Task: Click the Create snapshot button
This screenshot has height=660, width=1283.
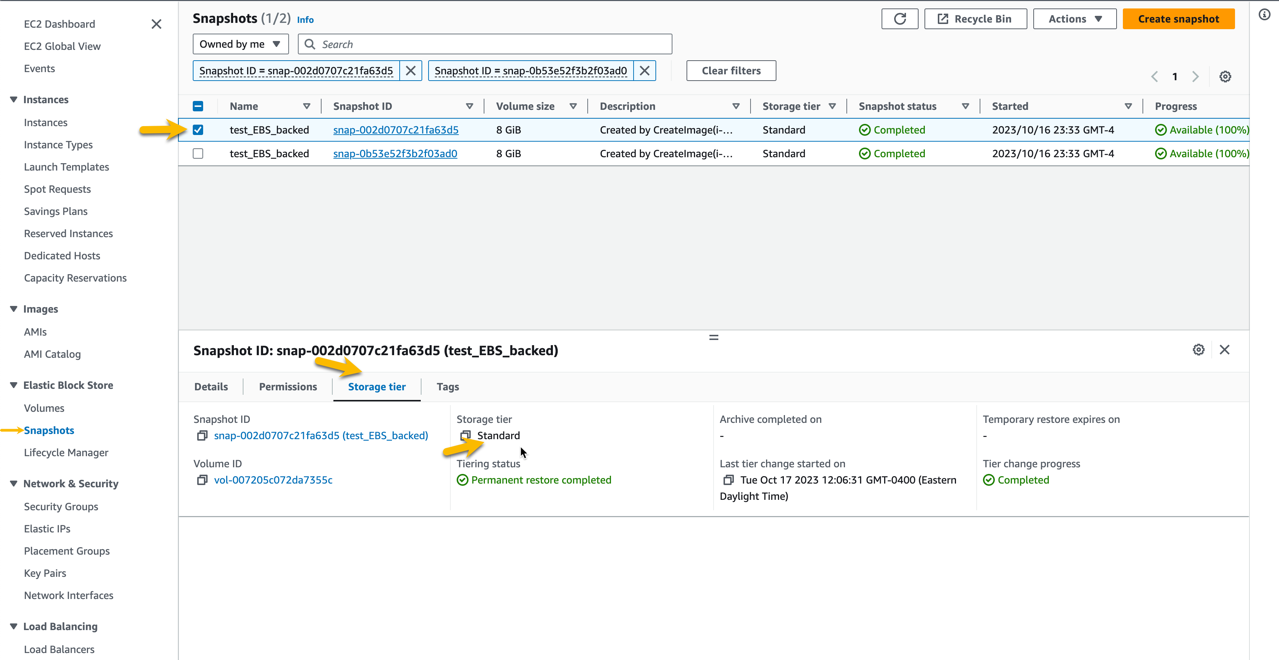Action: tap(1178, 18)
